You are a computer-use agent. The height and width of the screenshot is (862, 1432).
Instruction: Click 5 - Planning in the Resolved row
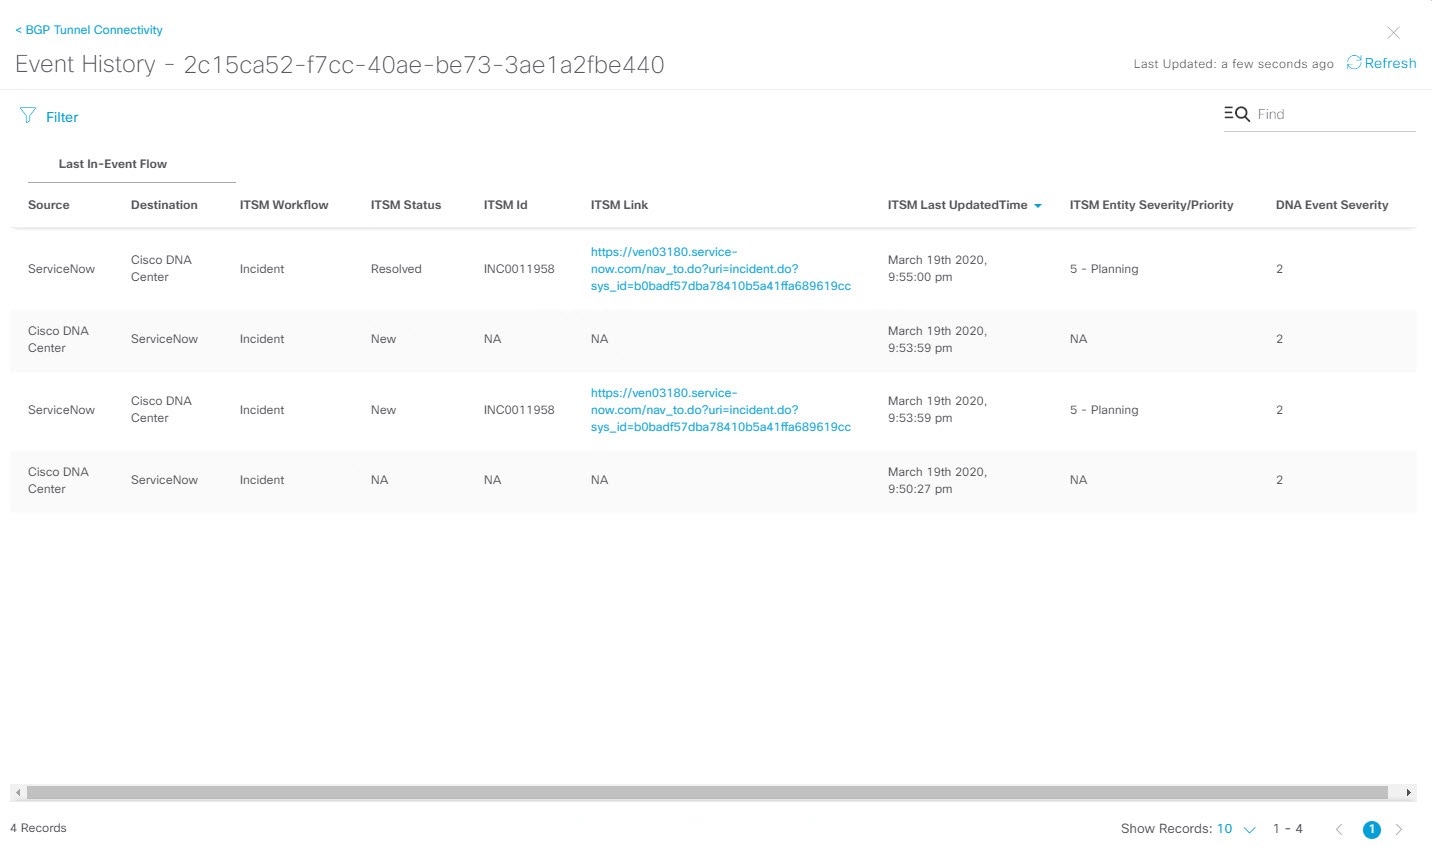coord(1104,269)
